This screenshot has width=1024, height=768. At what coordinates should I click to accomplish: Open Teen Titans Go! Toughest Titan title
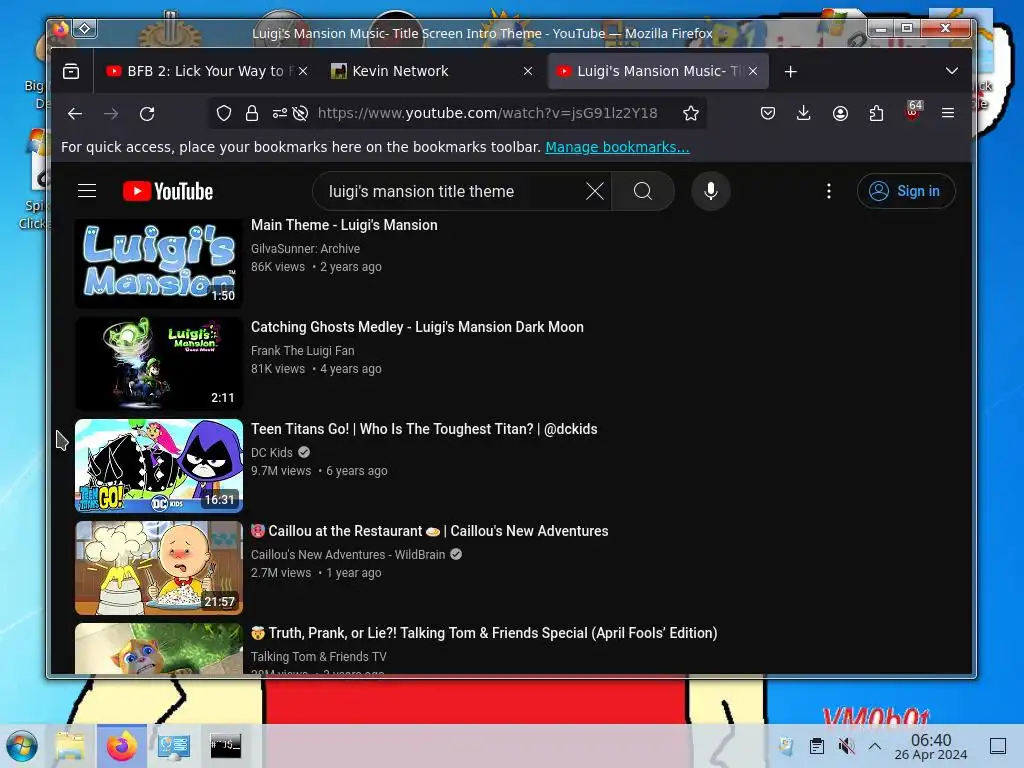pos(424,429)
